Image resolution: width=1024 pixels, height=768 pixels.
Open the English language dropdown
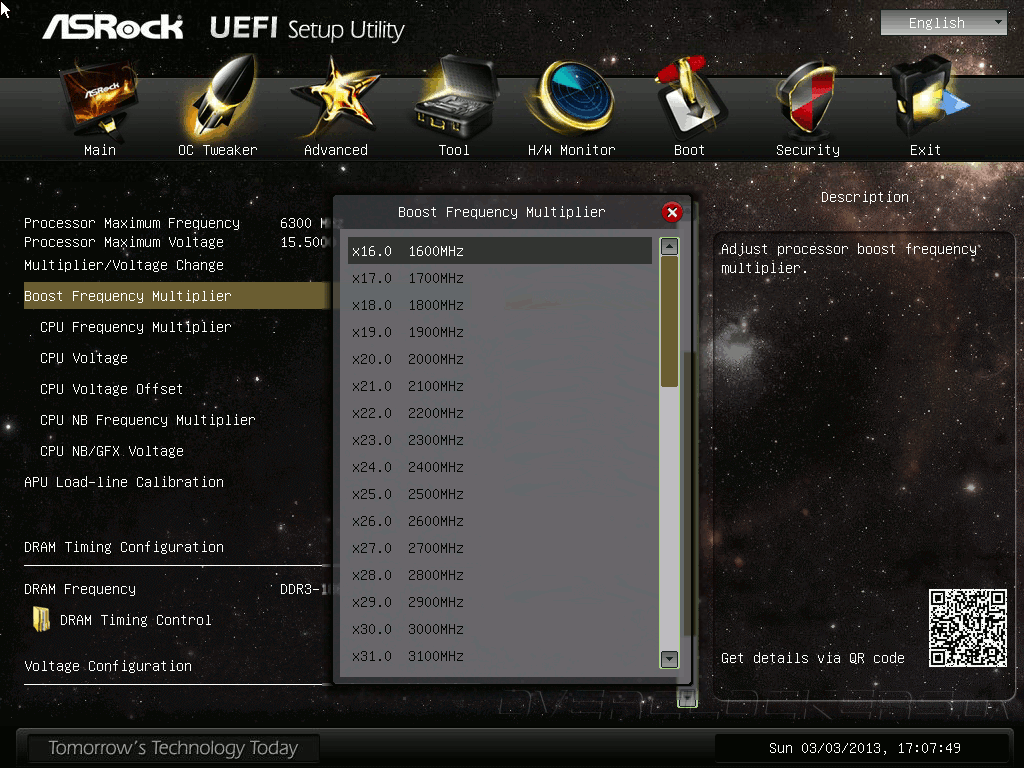(943, 23)
